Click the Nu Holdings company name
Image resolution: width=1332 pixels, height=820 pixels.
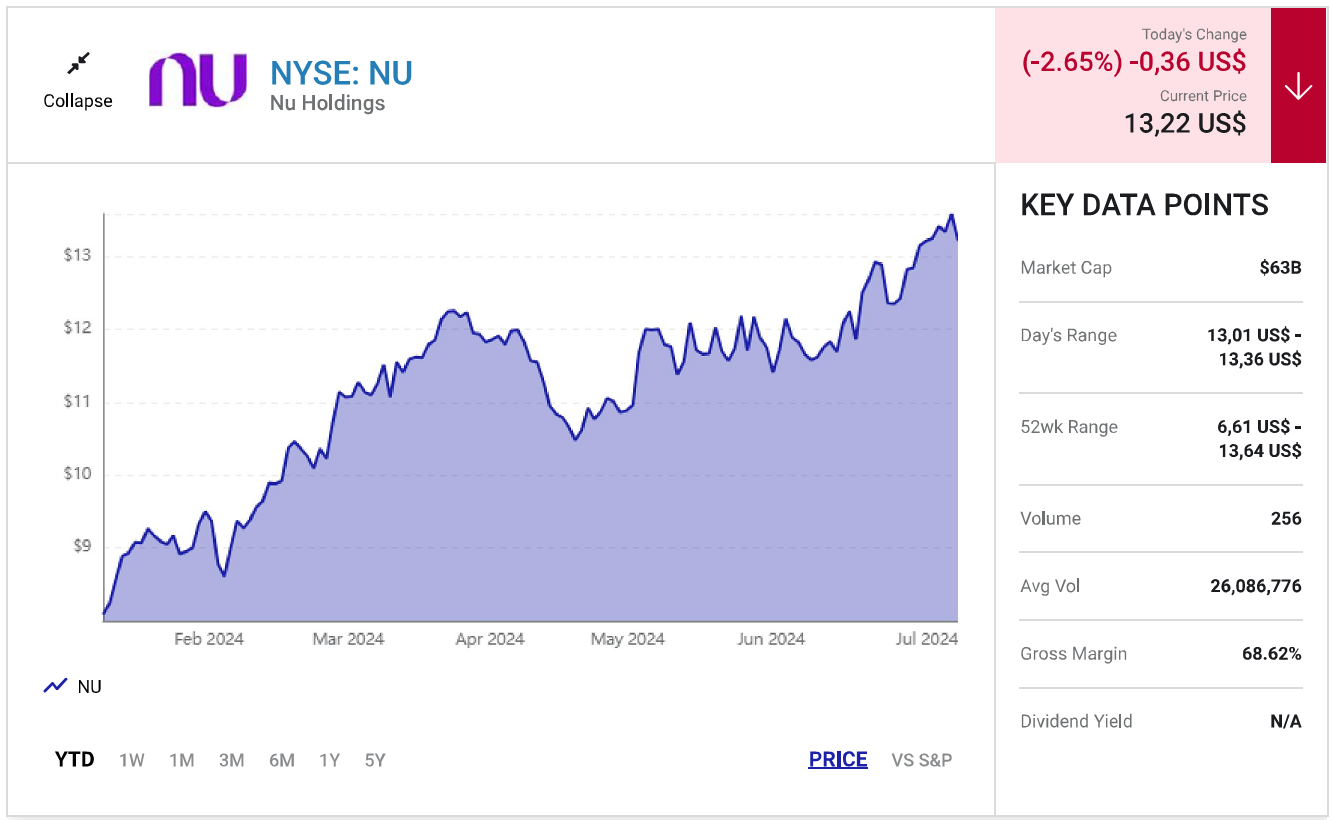pyautogui.click(x=327, y=103)
